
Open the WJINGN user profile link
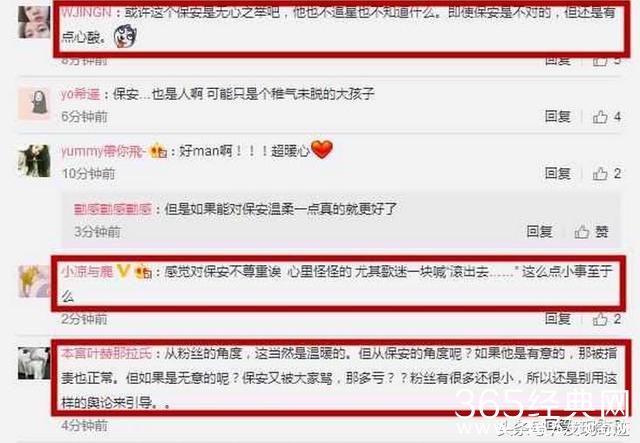click(x=87, y=12)
